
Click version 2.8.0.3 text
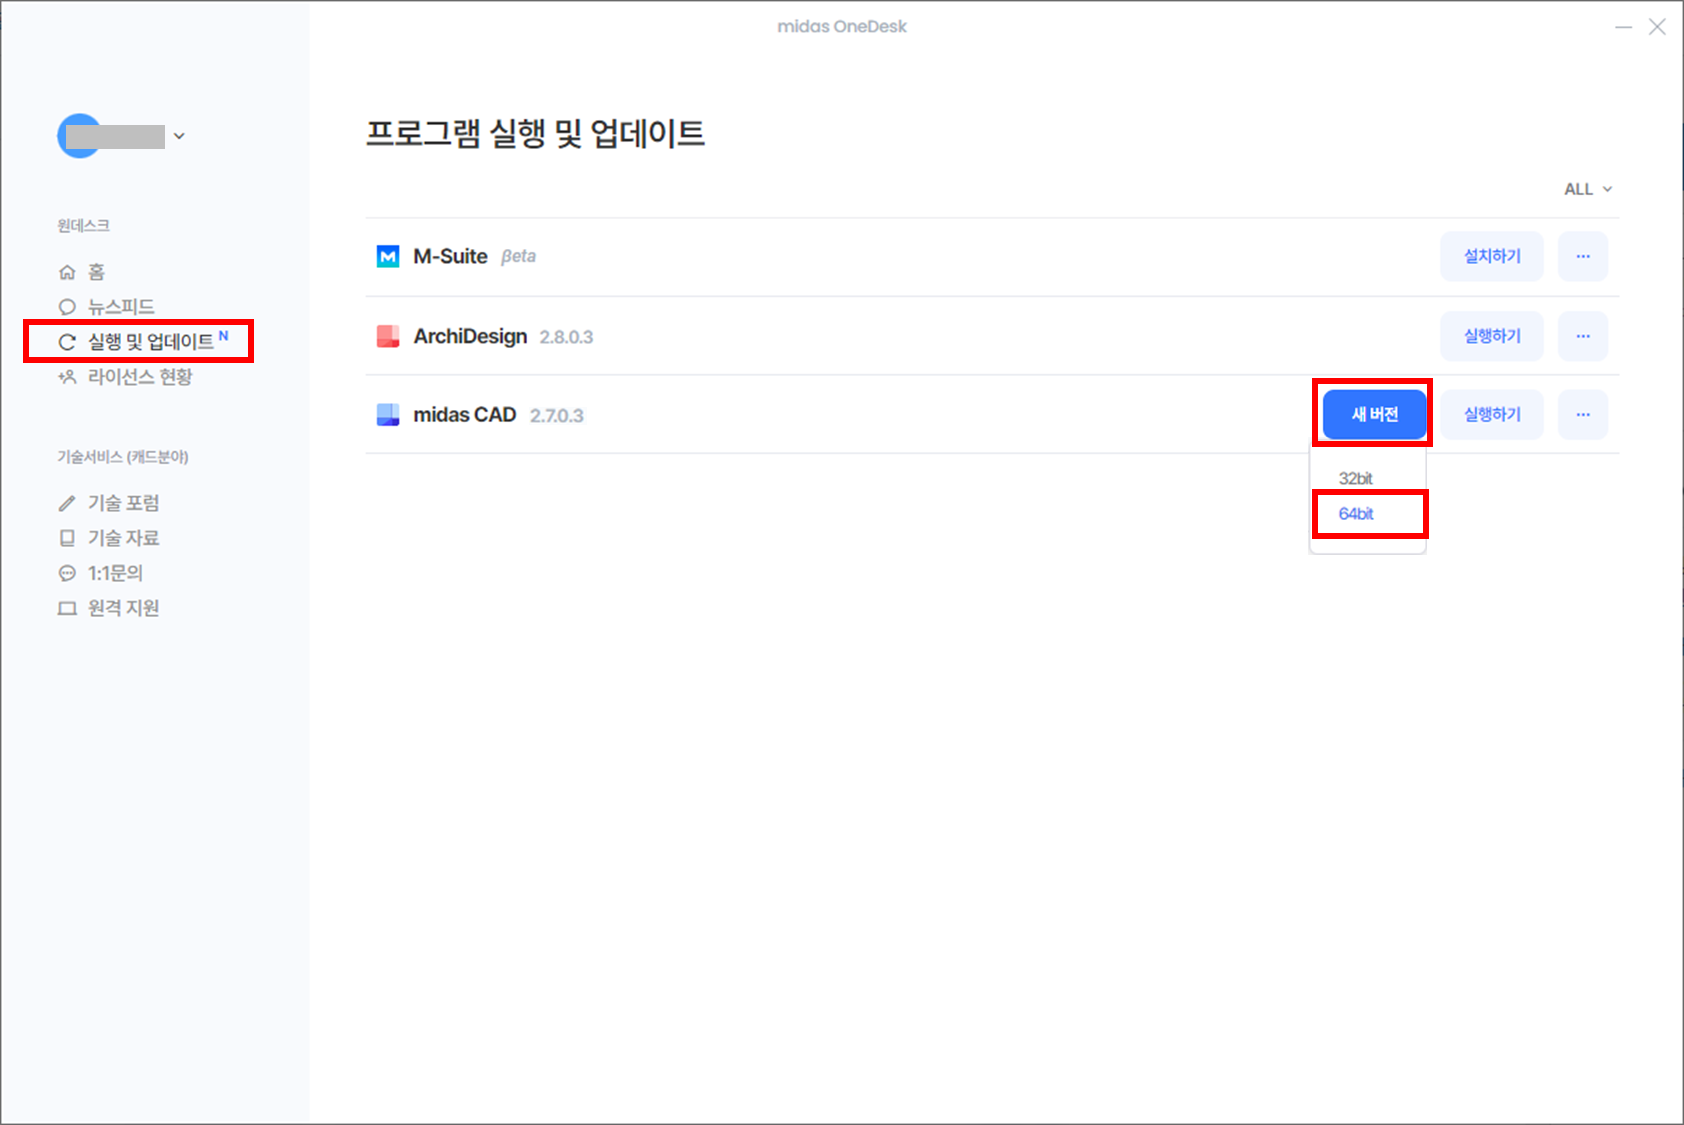(x=566, y=337)
